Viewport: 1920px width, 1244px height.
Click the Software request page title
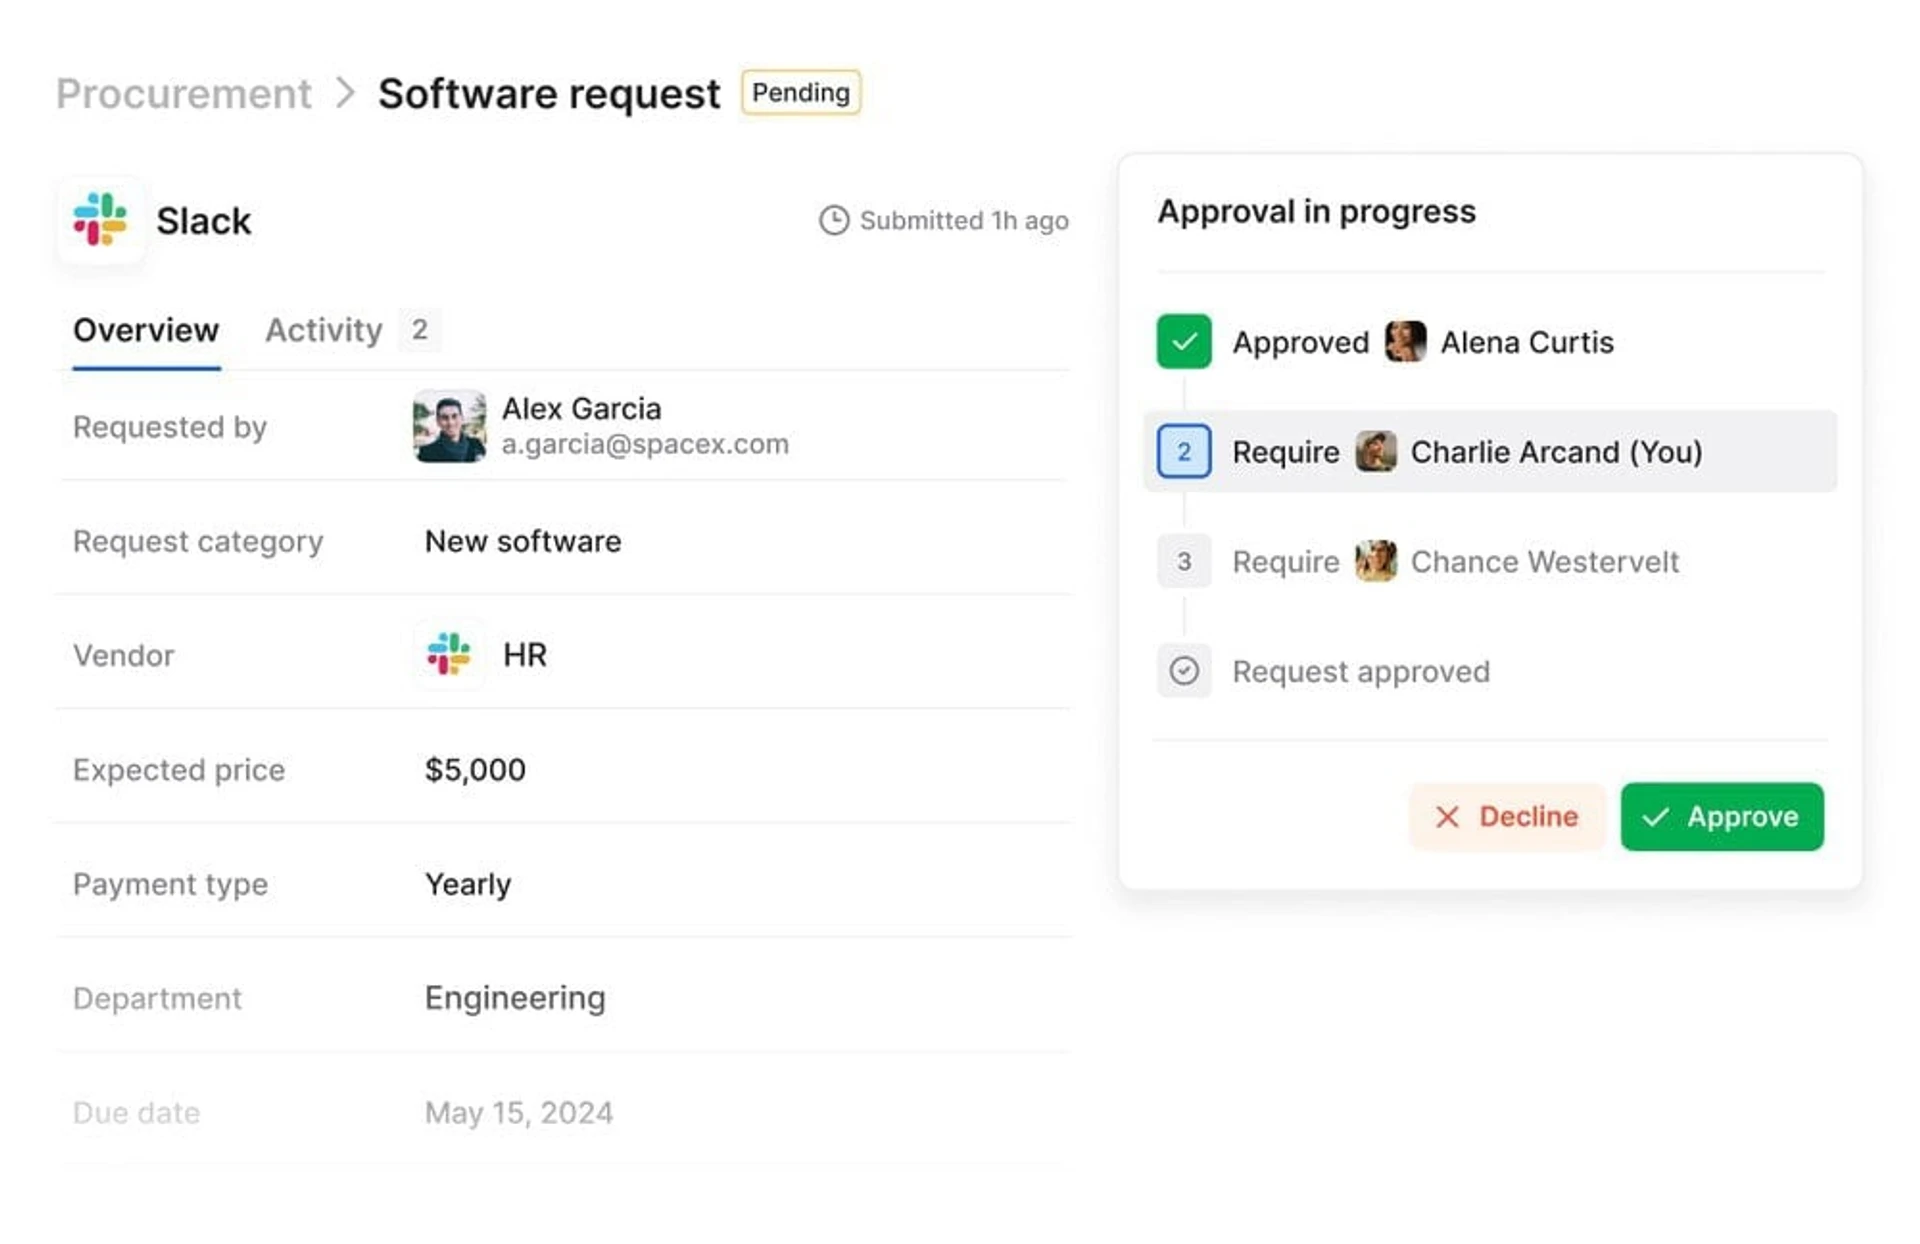pyautogui.click(x=549, y=94)
